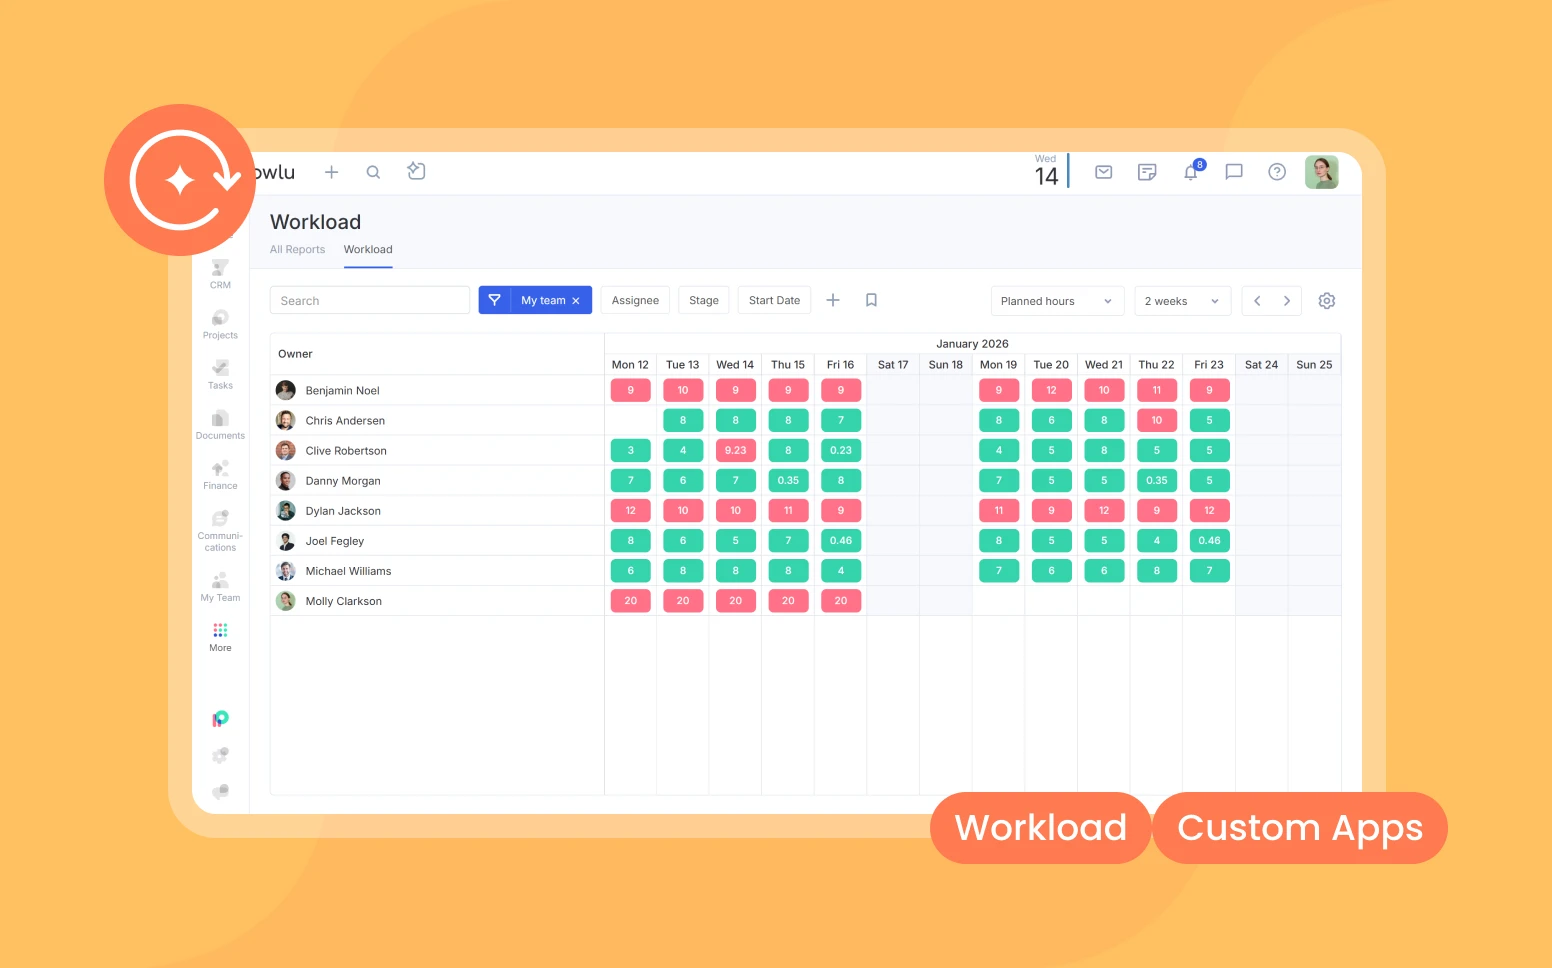
Task: Click the More apps grid icon
Action: point(219,633)
